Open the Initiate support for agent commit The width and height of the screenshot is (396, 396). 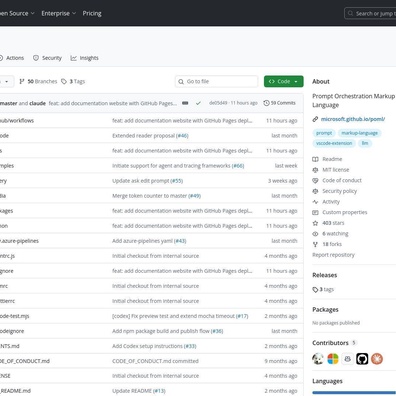(171, 166)
